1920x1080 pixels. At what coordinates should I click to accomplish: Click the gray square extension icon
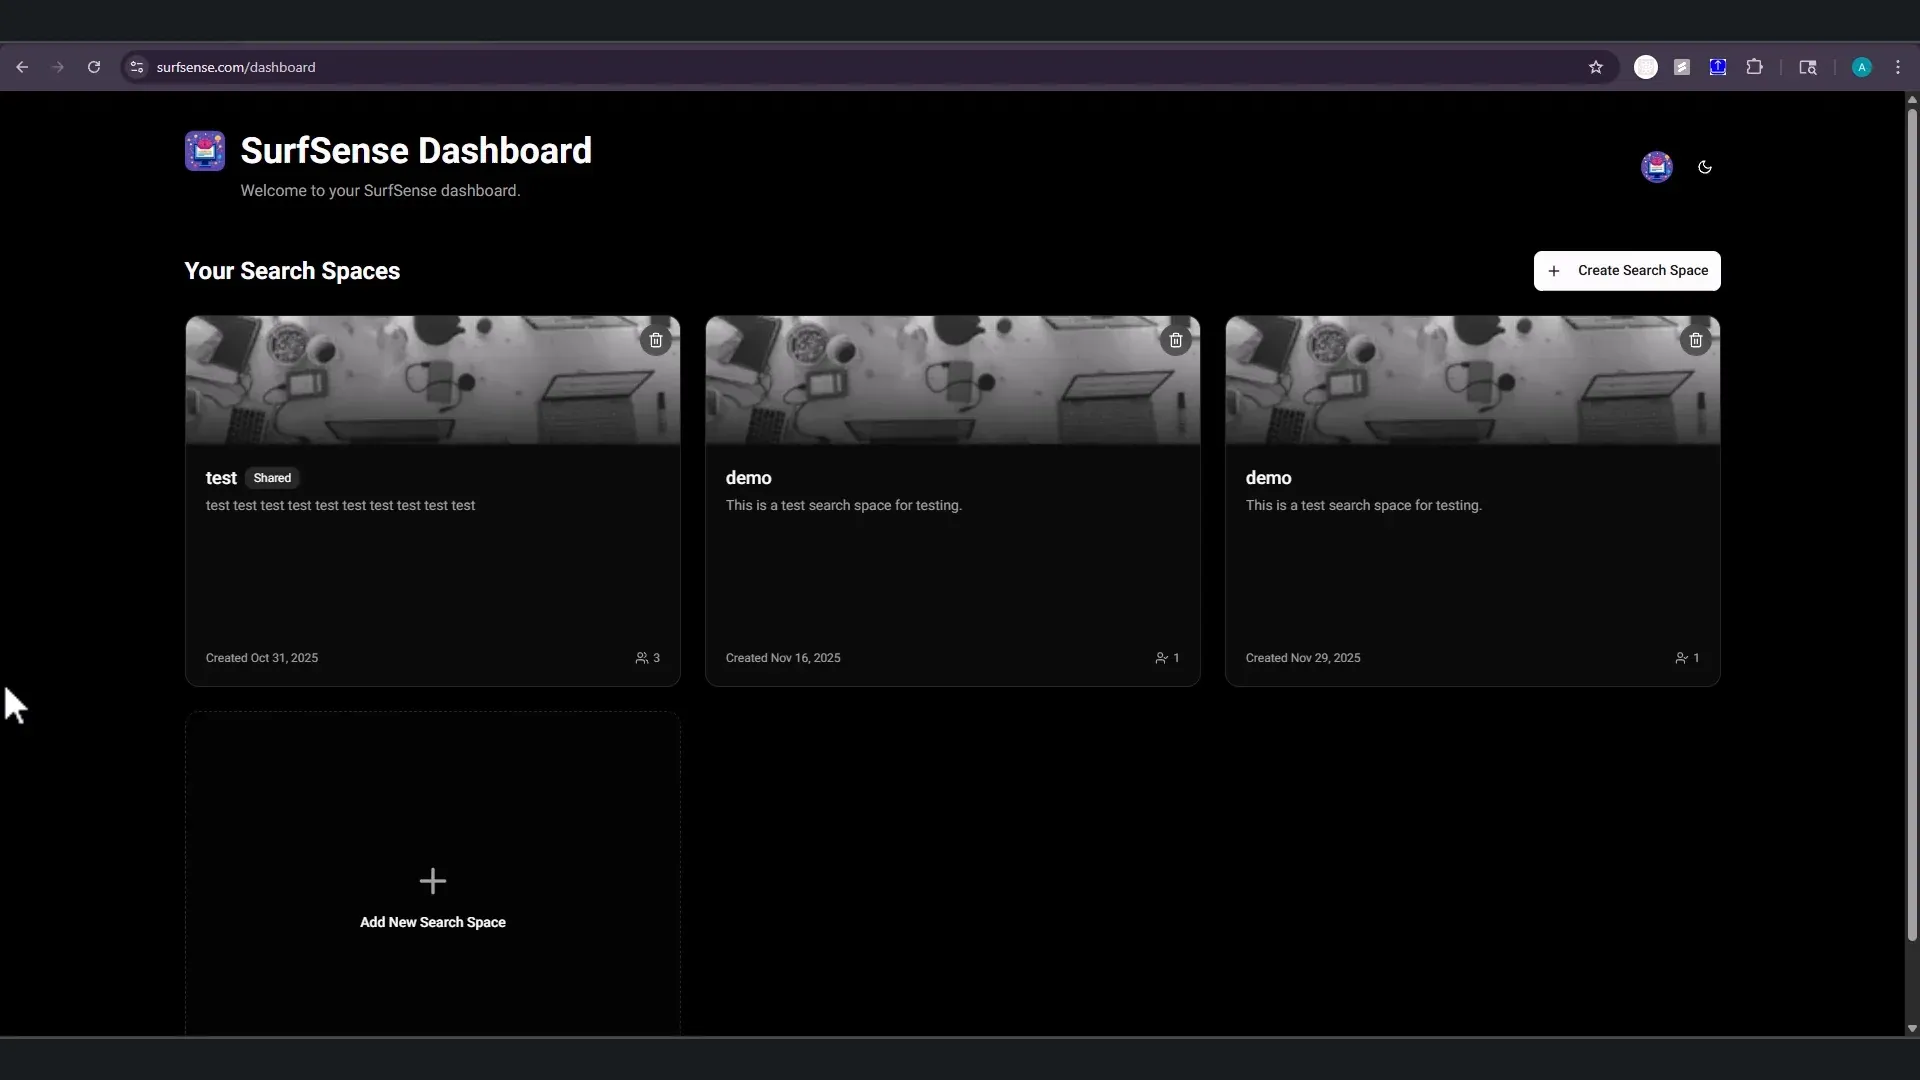[1682, 67]
